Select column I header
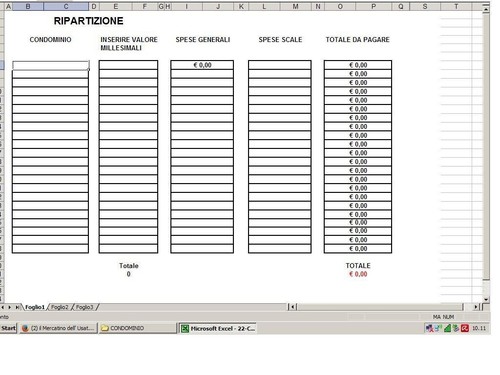The image size is (500, 375). [x=186, y=6]
